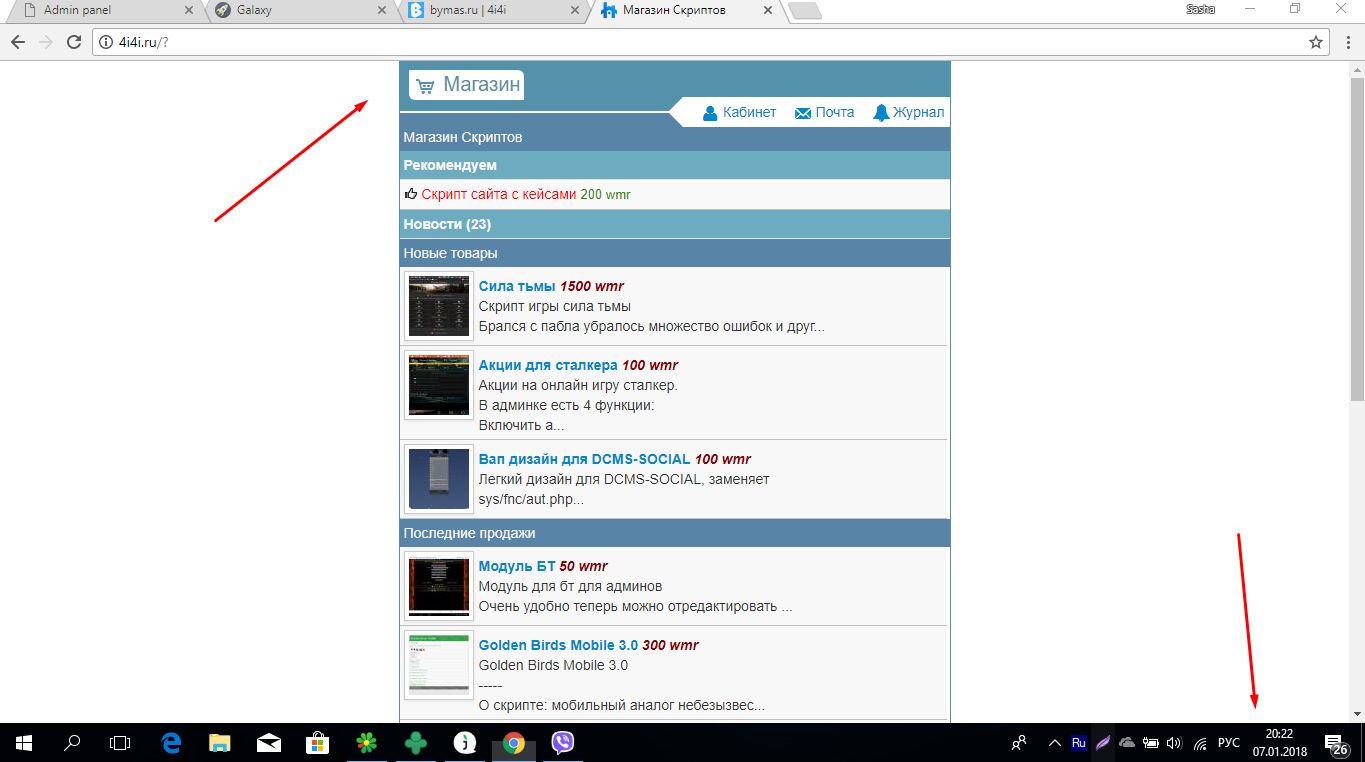Go back with browser back arrow
Screen dimensions: 1365x762
18,42
